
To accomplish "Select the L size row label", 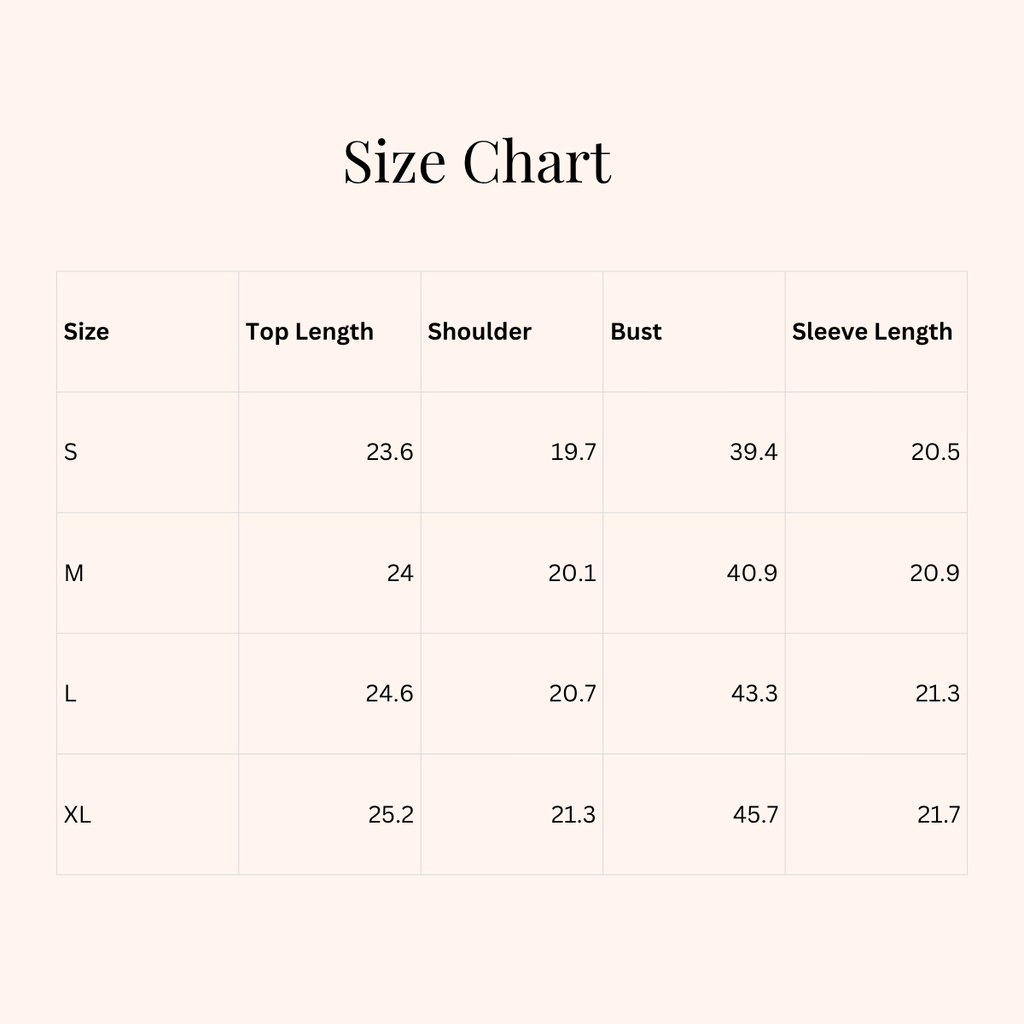I will [70, 694].
